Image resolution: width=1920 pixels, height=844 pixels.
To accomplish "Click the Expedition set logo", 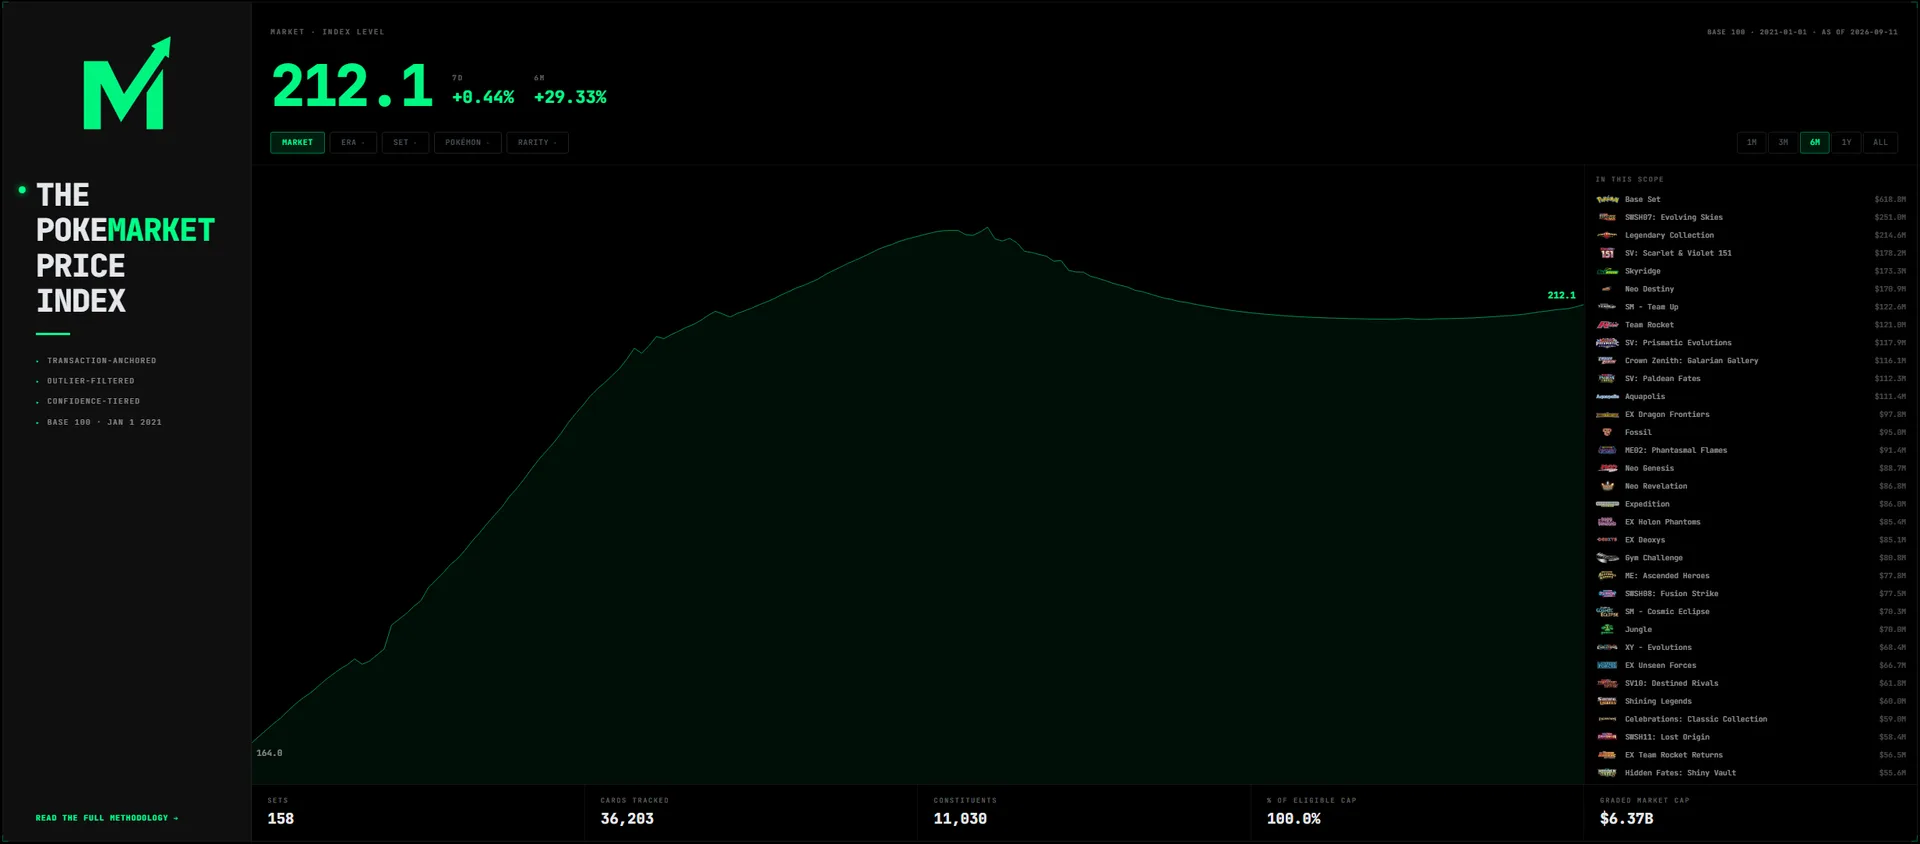I will 1607,505.
